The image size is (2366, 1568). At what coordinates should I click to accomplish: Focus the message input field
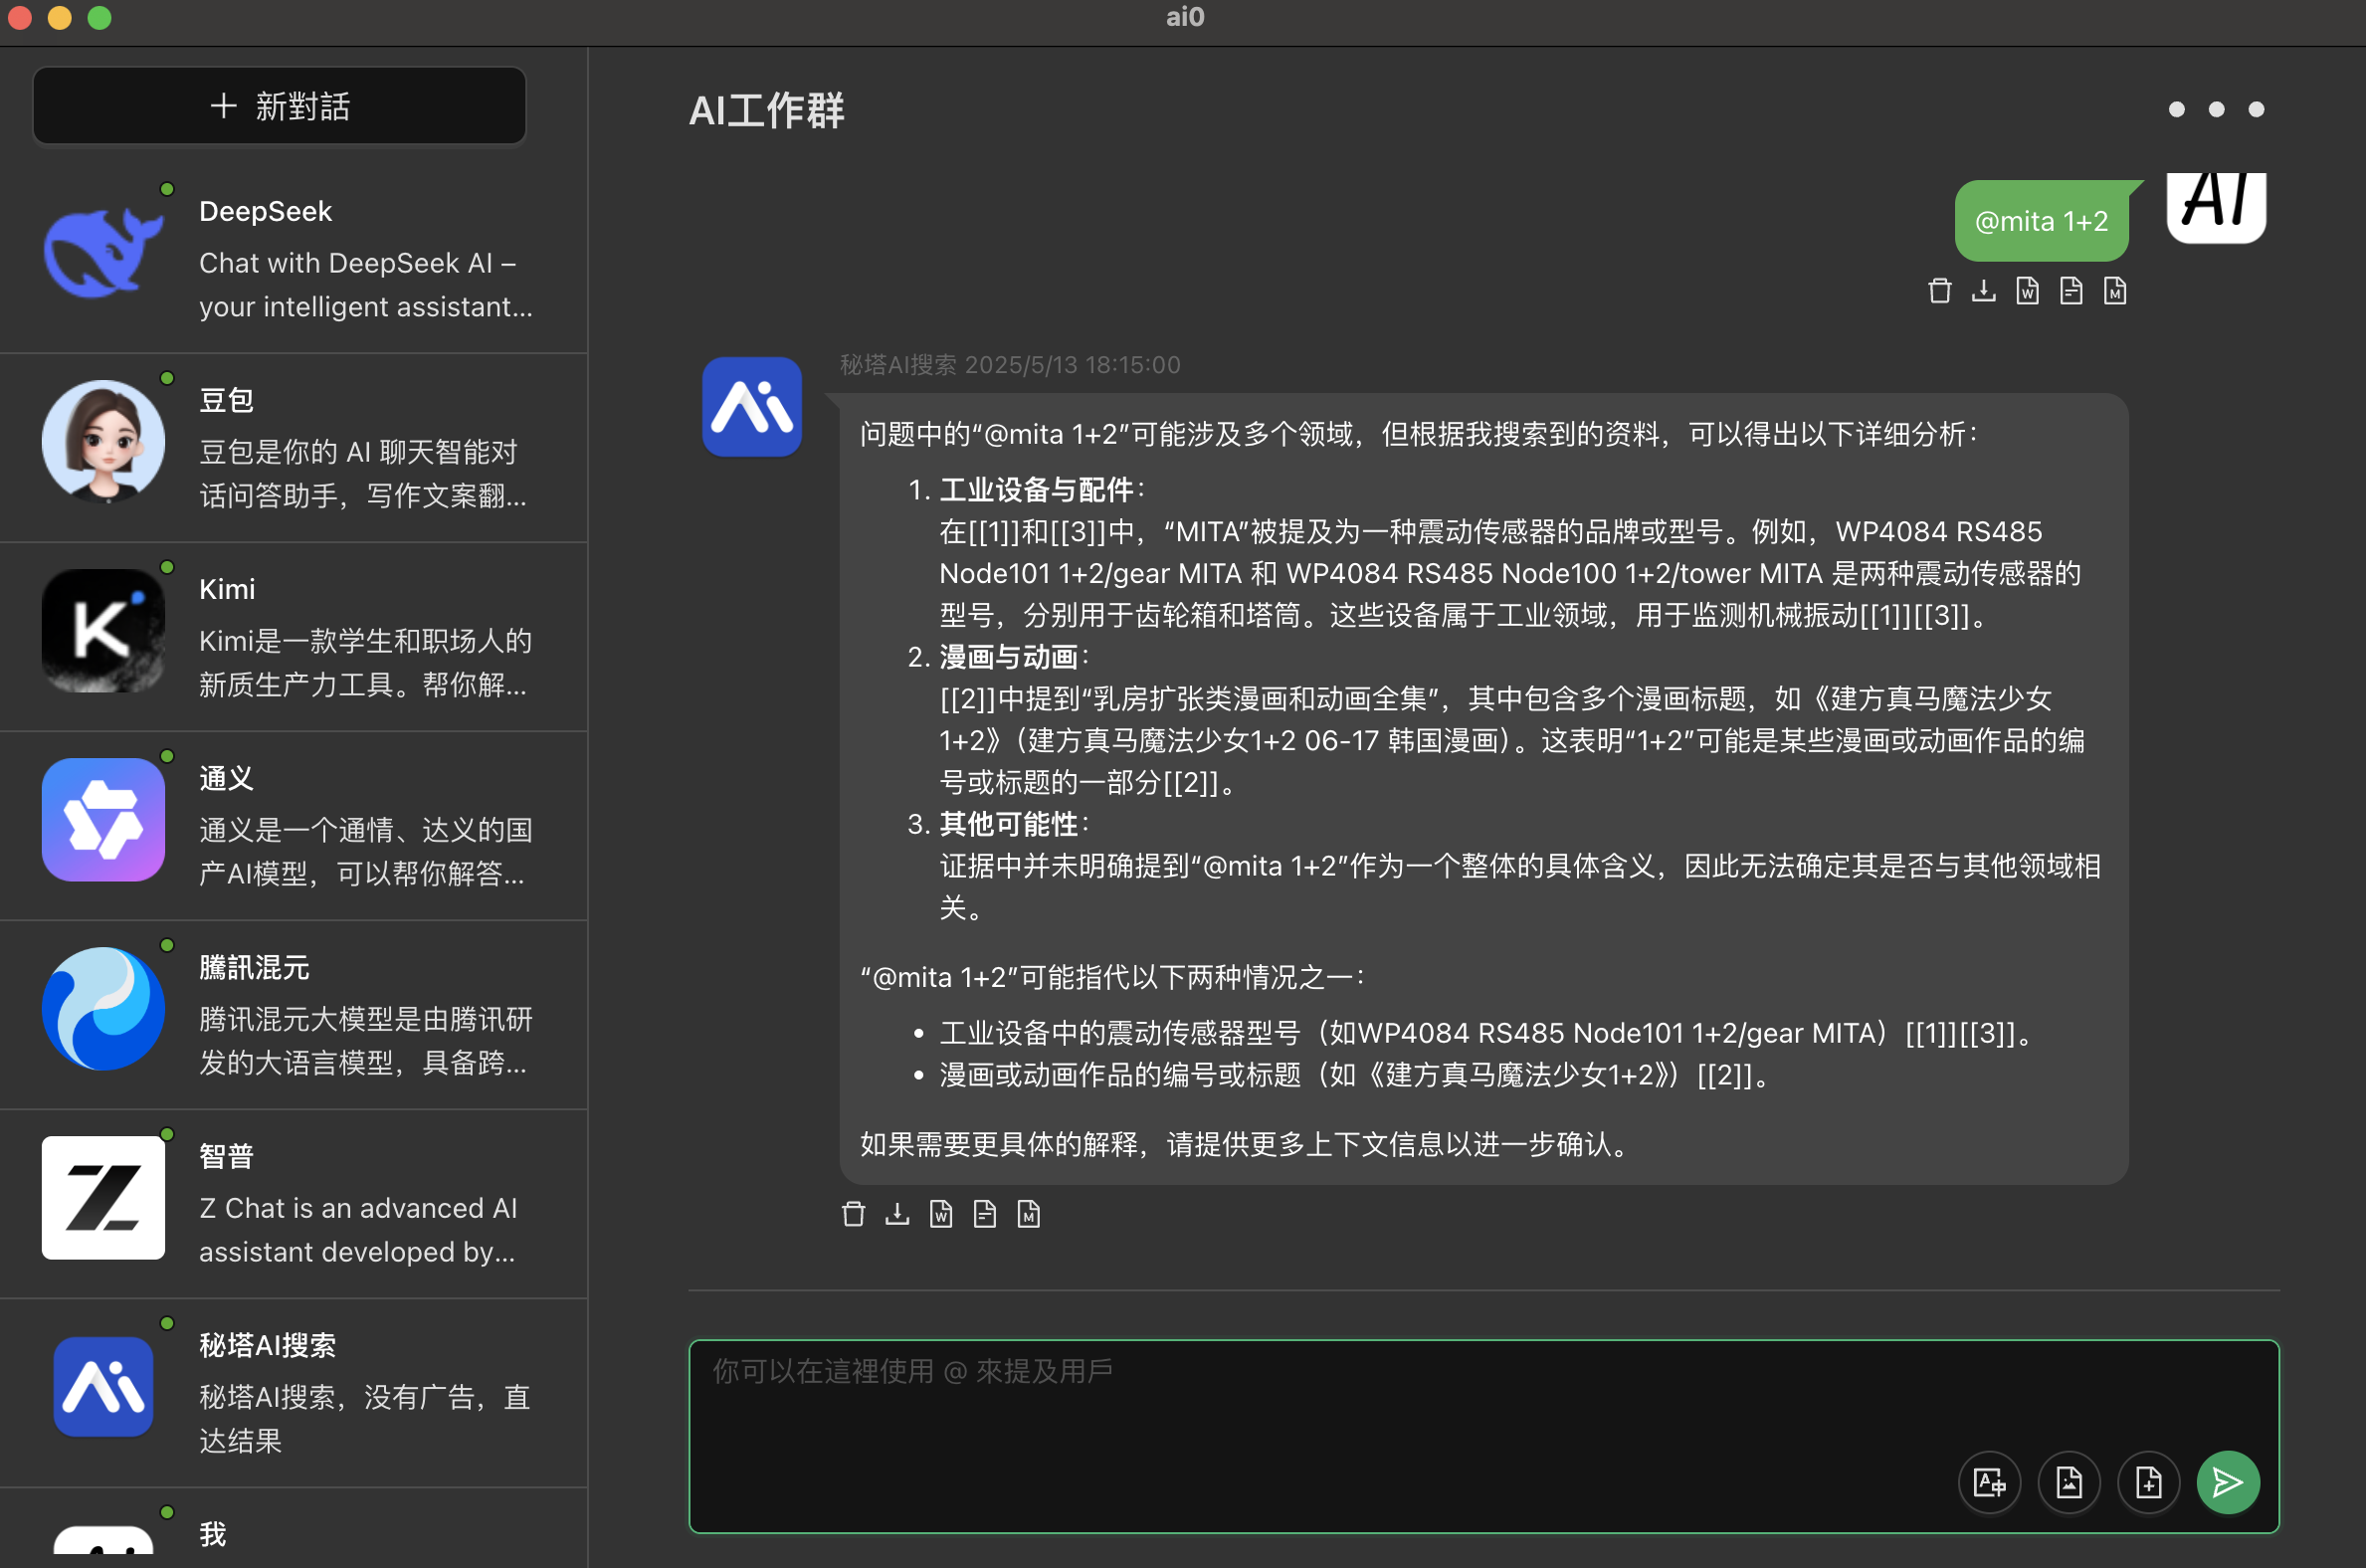tap(1484, 1436)
